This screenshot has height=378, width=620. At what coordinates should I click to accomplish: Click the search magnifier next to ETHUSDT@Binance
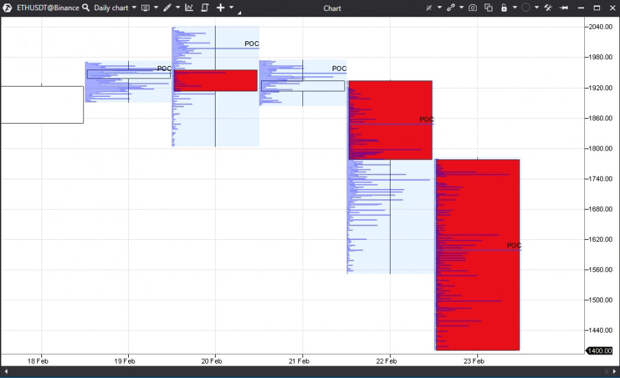click(x=85, y=8)
